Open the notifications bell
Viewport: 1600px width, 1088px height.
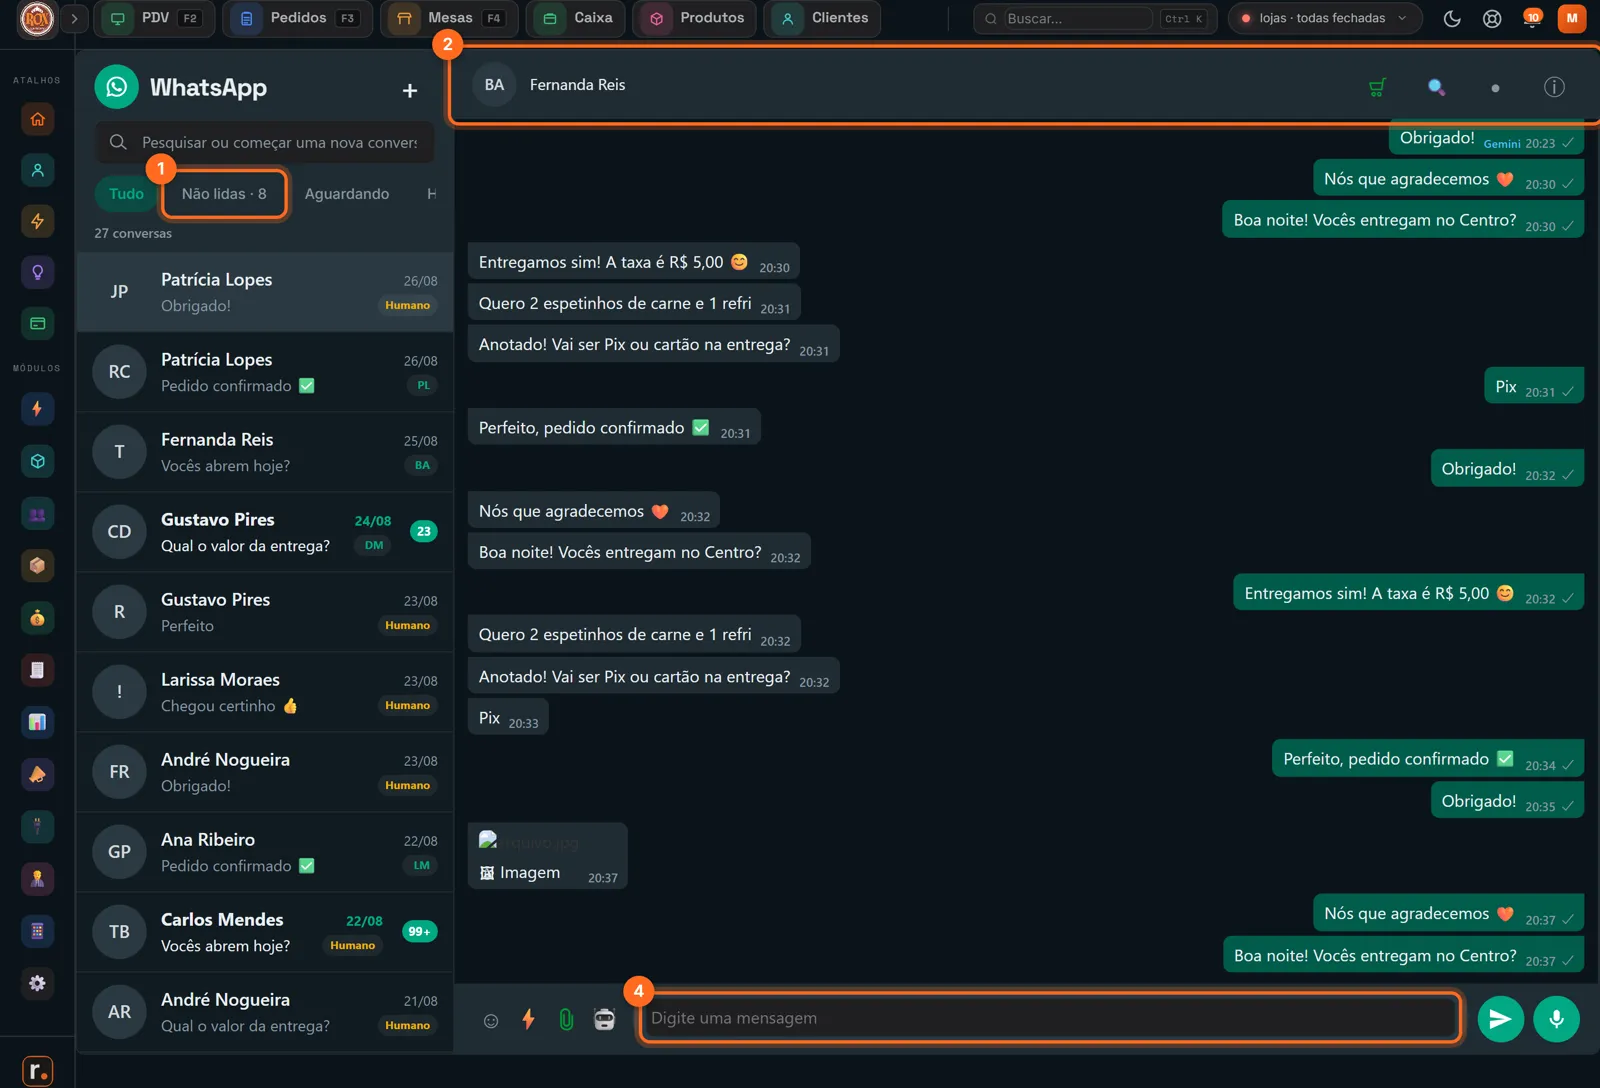pos(1531,18)
